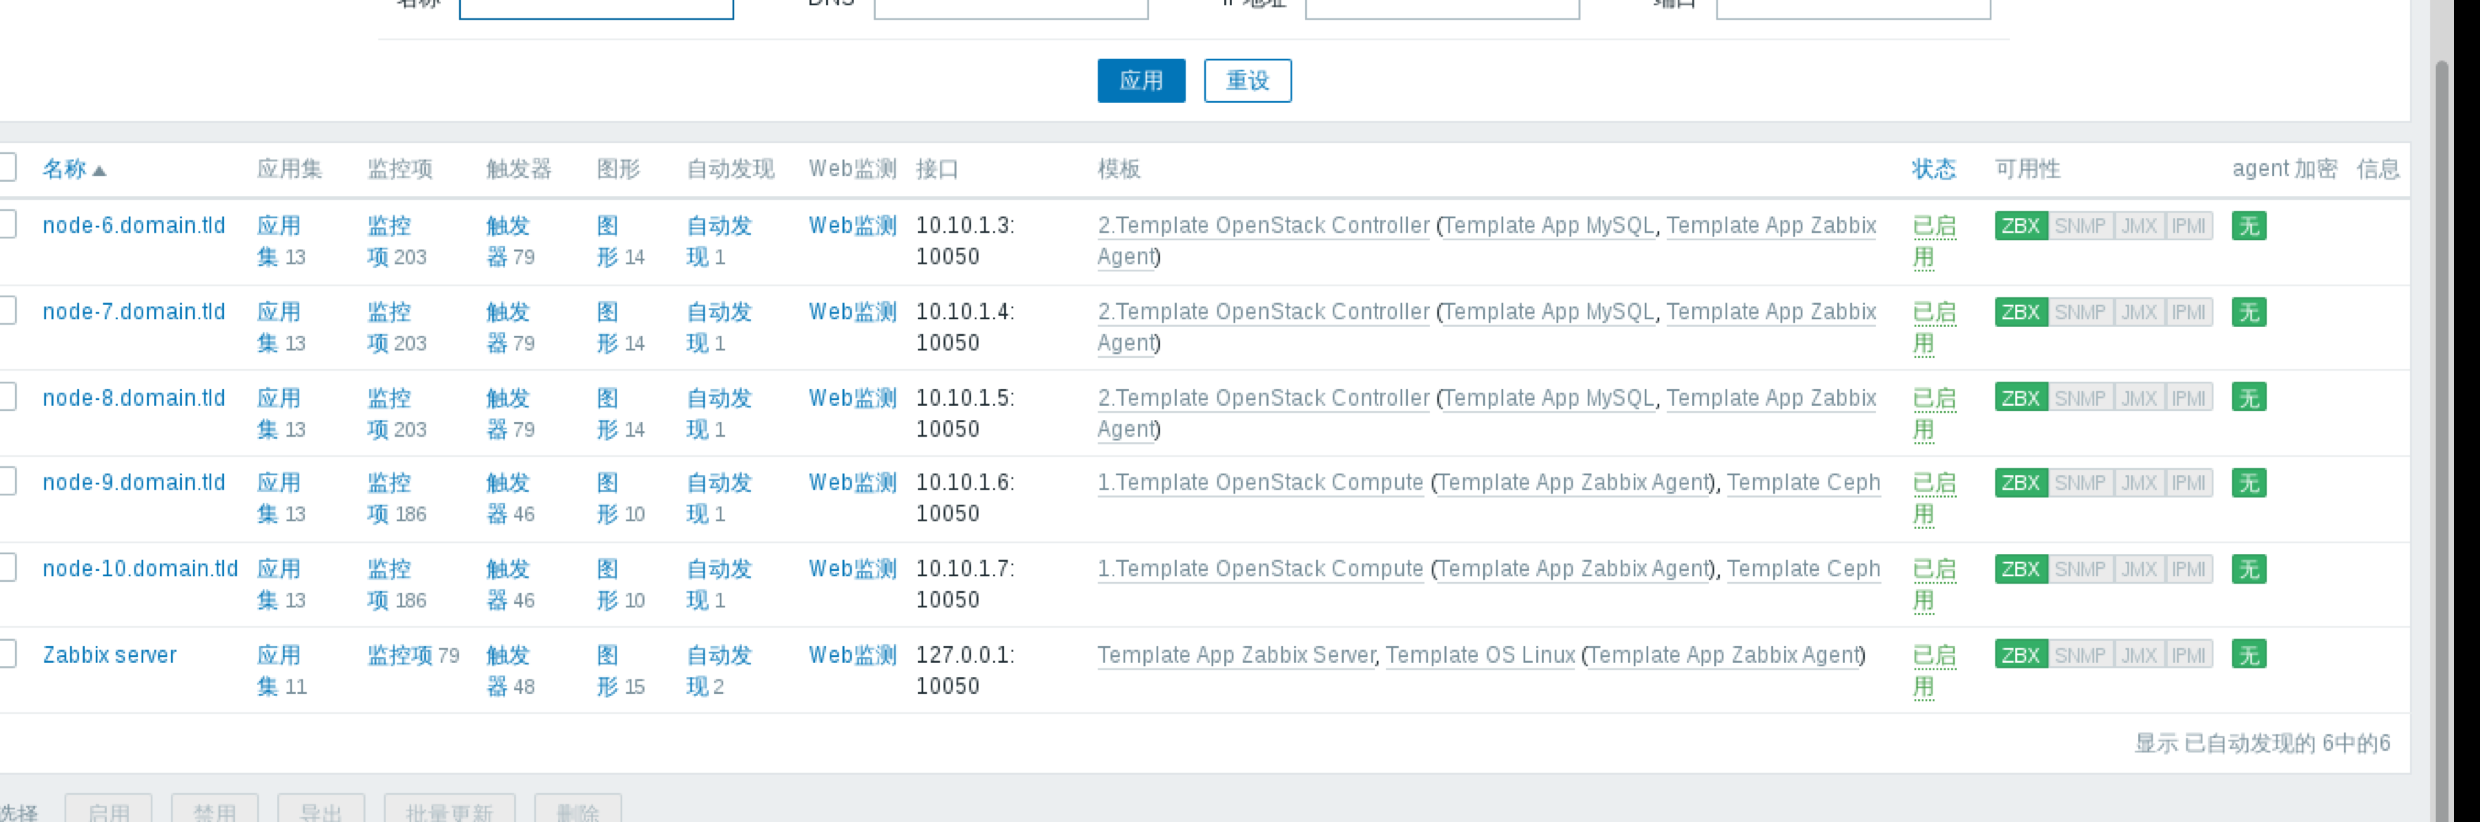Open Web监测 for node-7.domain.tld
Viewport: 2480px width, 822px height.
tap(852, 312)
